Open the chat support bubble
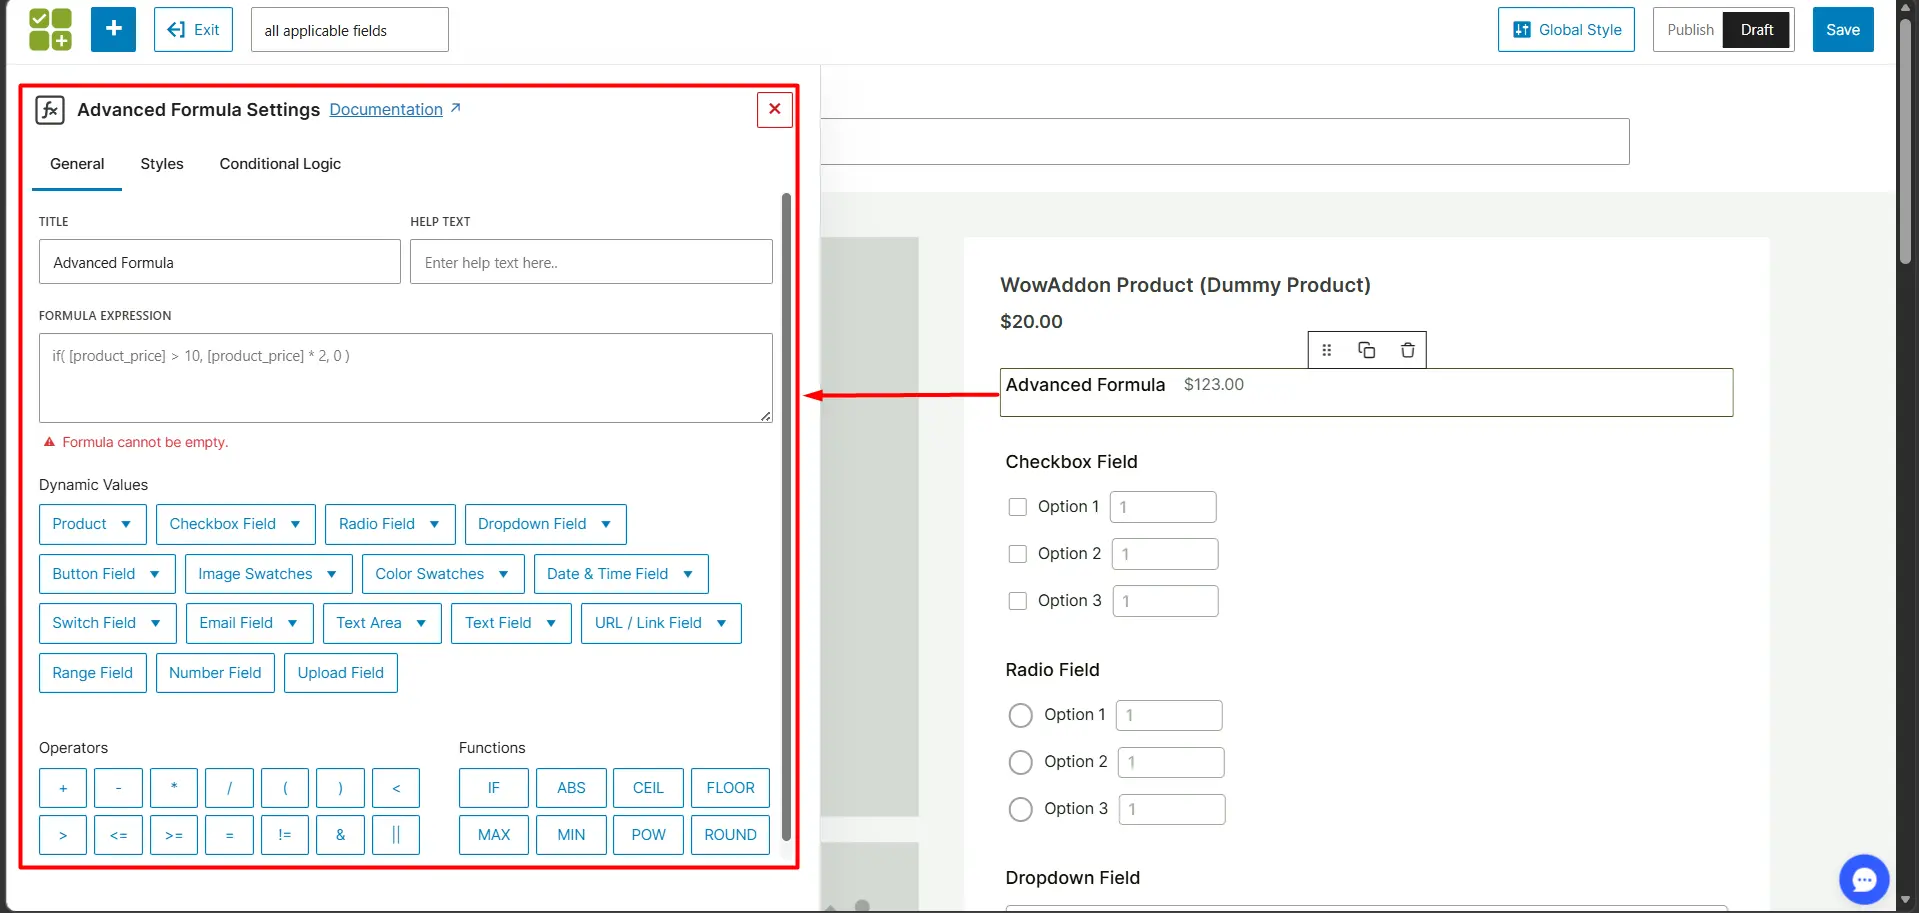The width and height of the screenshot is (1919, 913). click(x=1863, y=879)
